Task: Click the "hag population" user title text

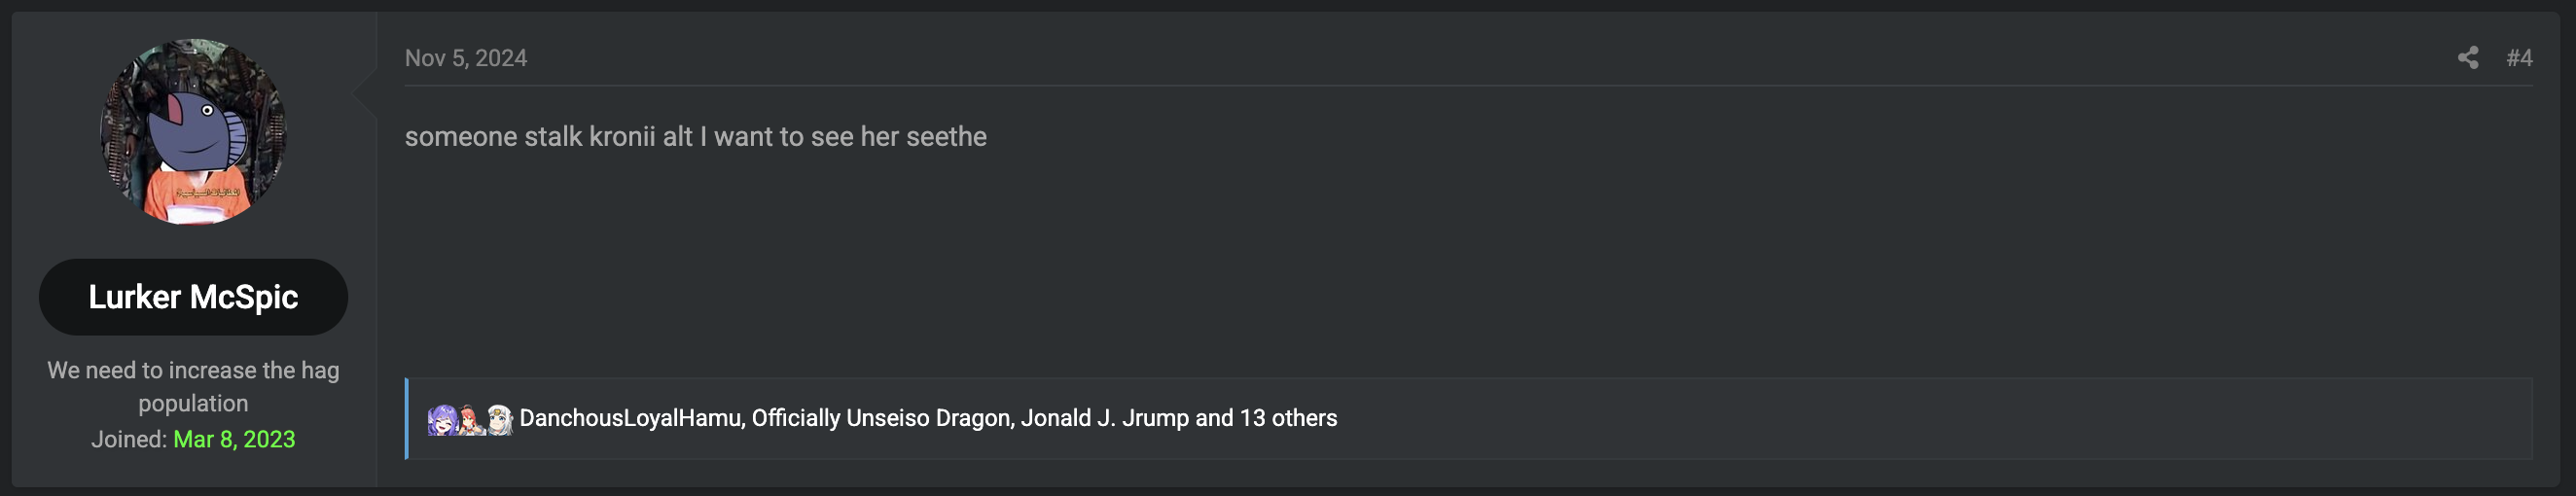Action: (193, 386)
